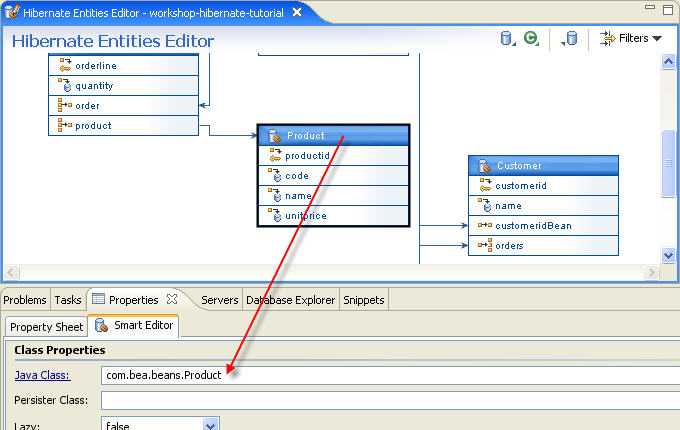Viewport: 680px width, 430px height.
Task: Select the Customer entity header
Action: click(x=543, y=166)
